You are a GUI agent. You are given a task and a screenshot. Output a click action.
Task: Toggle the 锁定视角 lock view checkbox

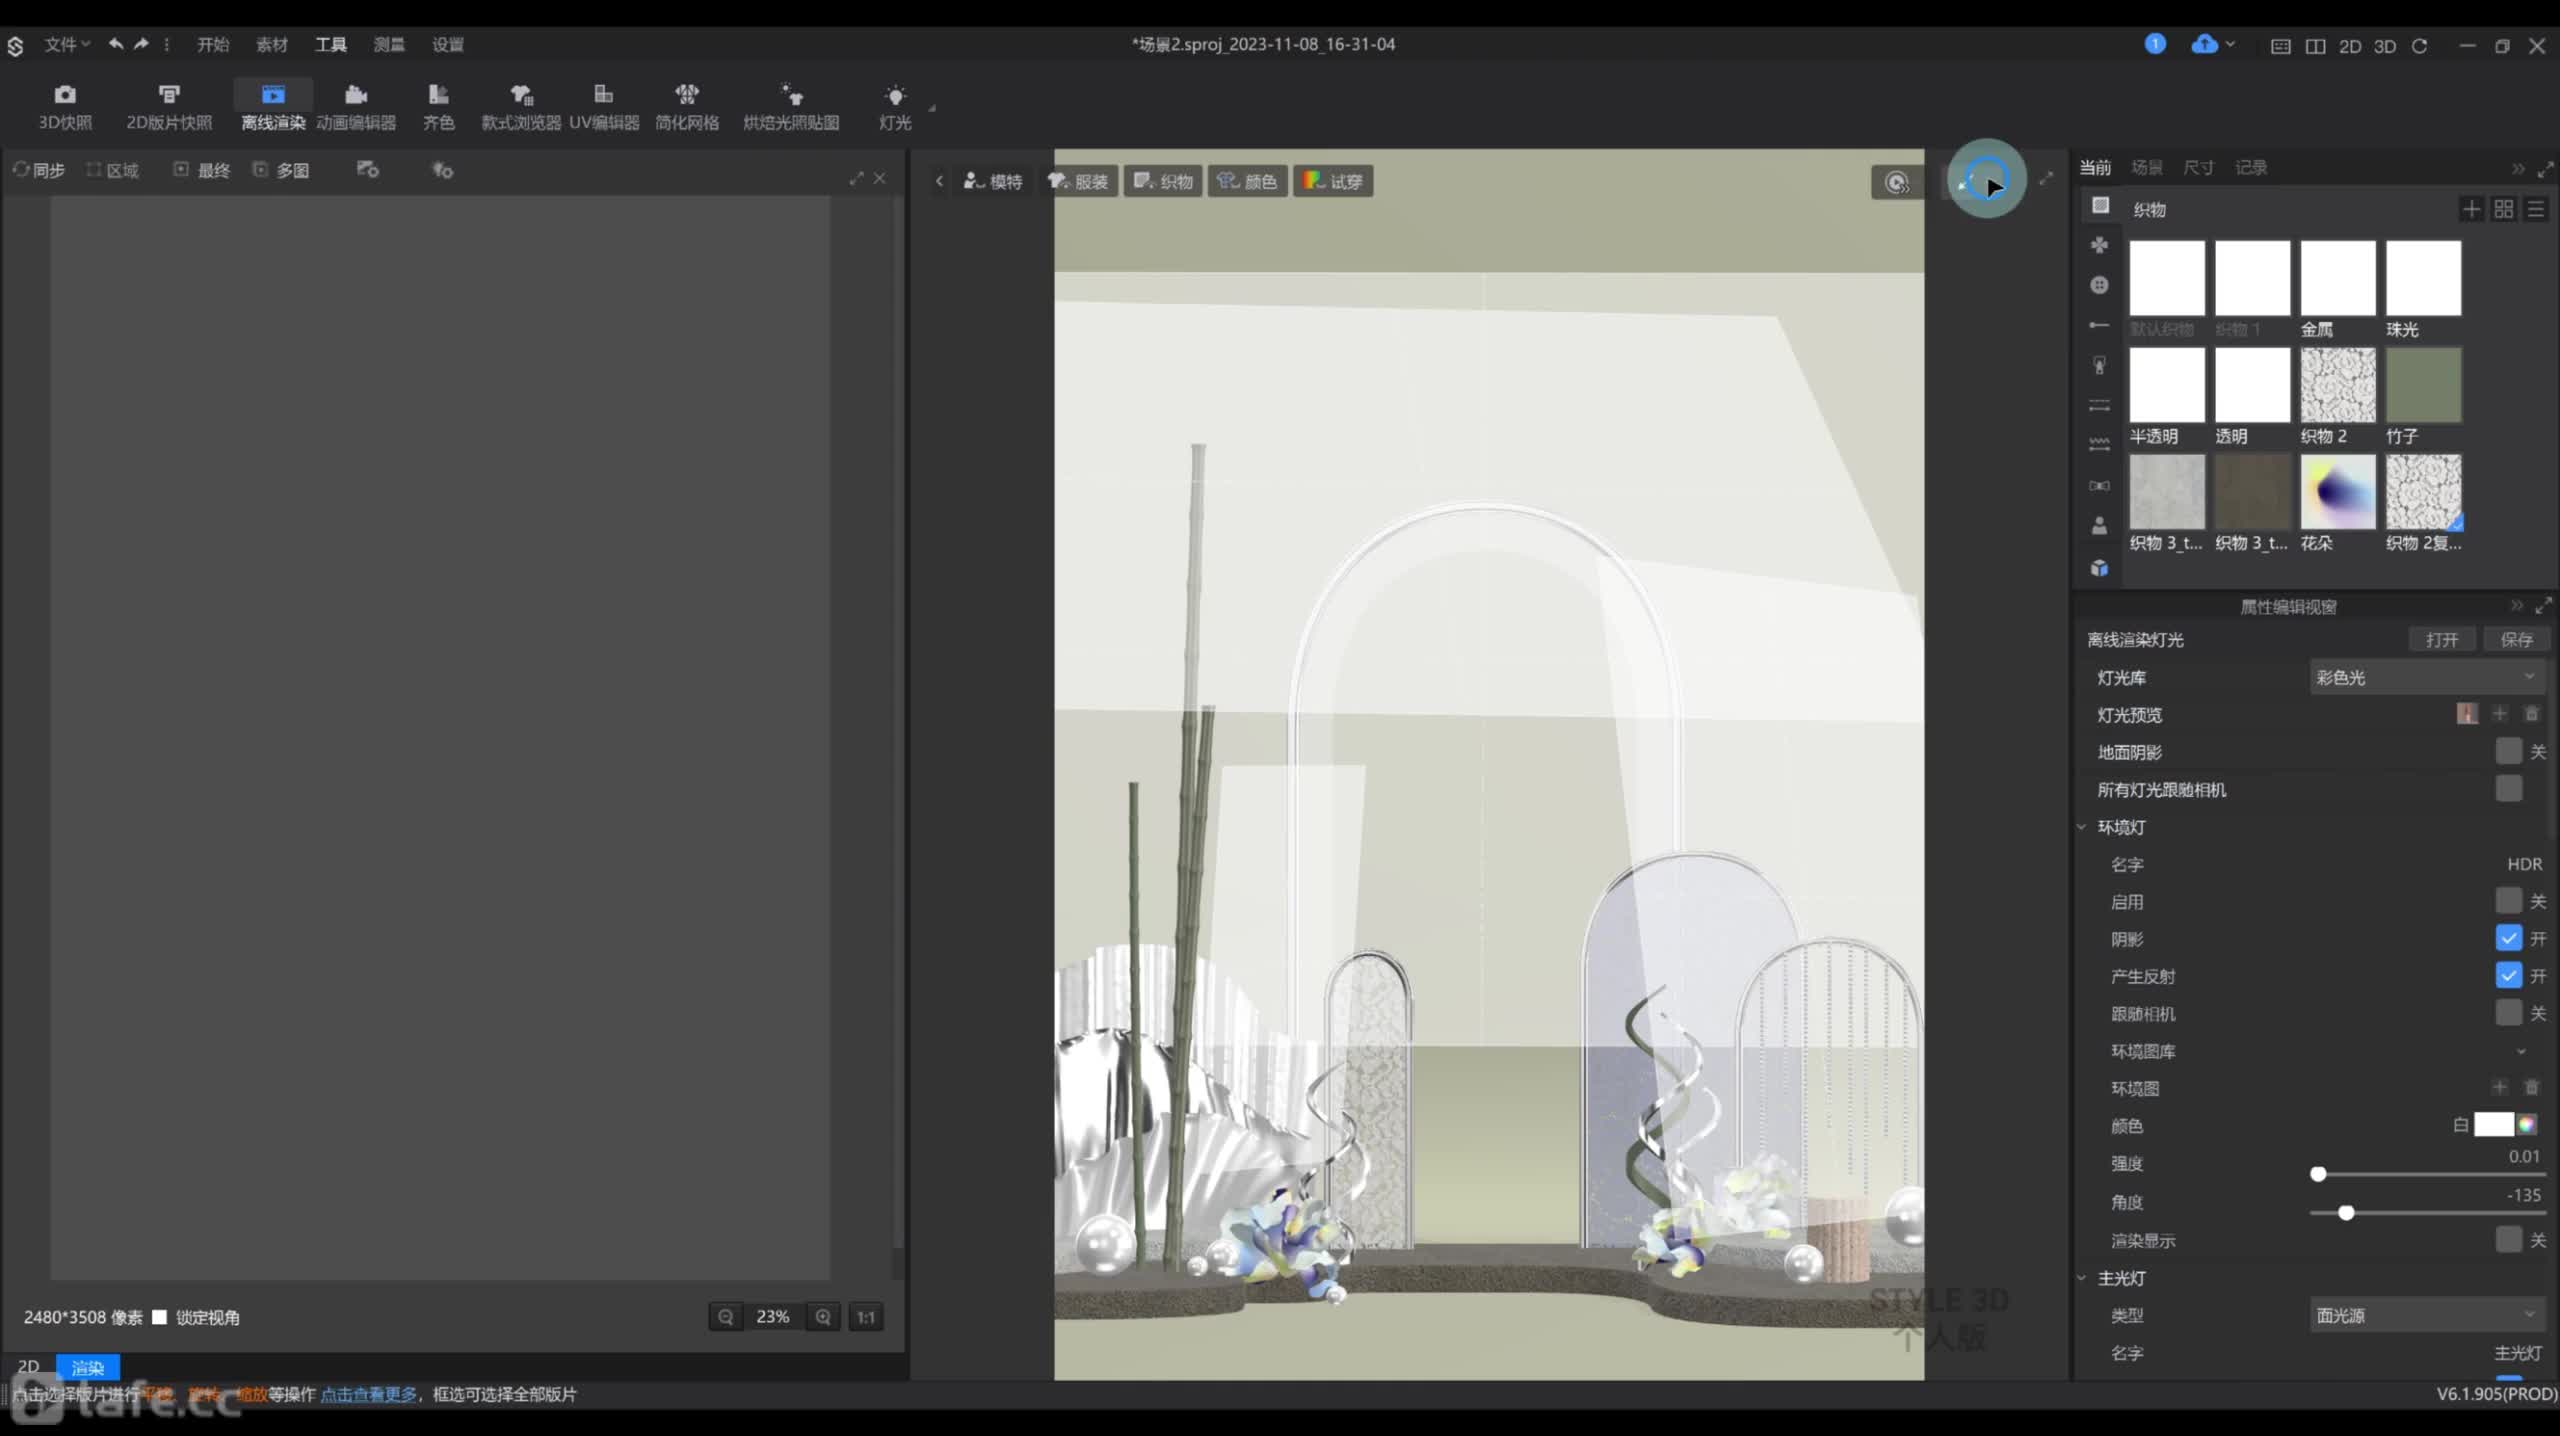(x=159, y=1317)
